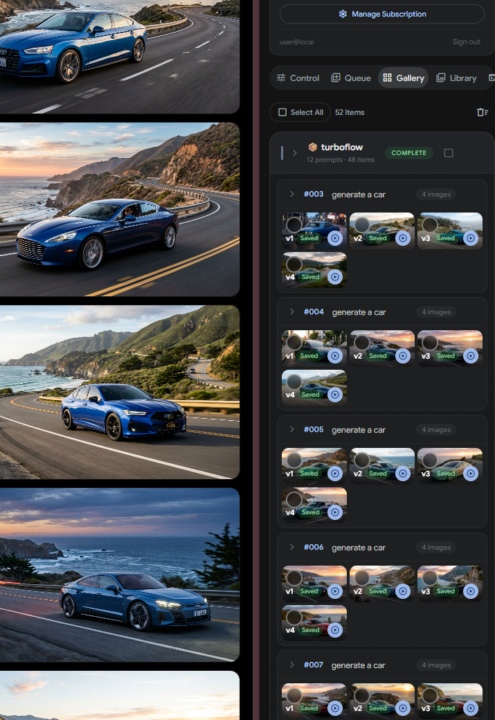This screenshot has width=495, height=720.
Task: Click play icon on #007 v1
Action: [335, 709]
